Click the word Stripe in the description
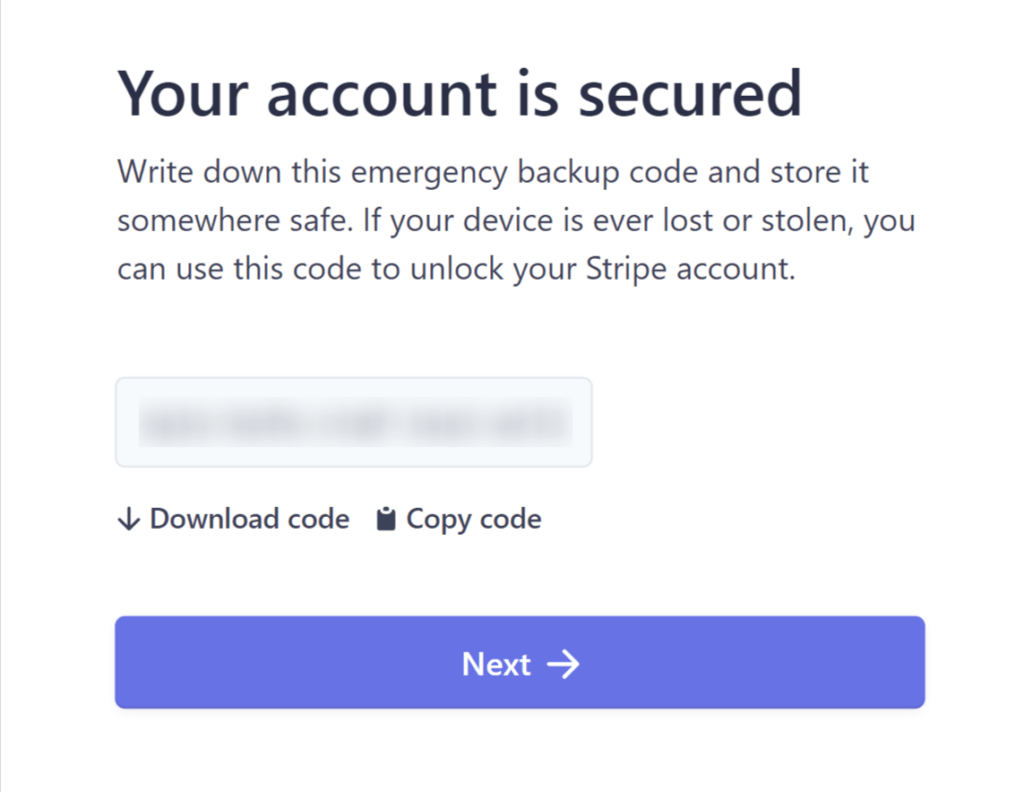 [626, 268]
